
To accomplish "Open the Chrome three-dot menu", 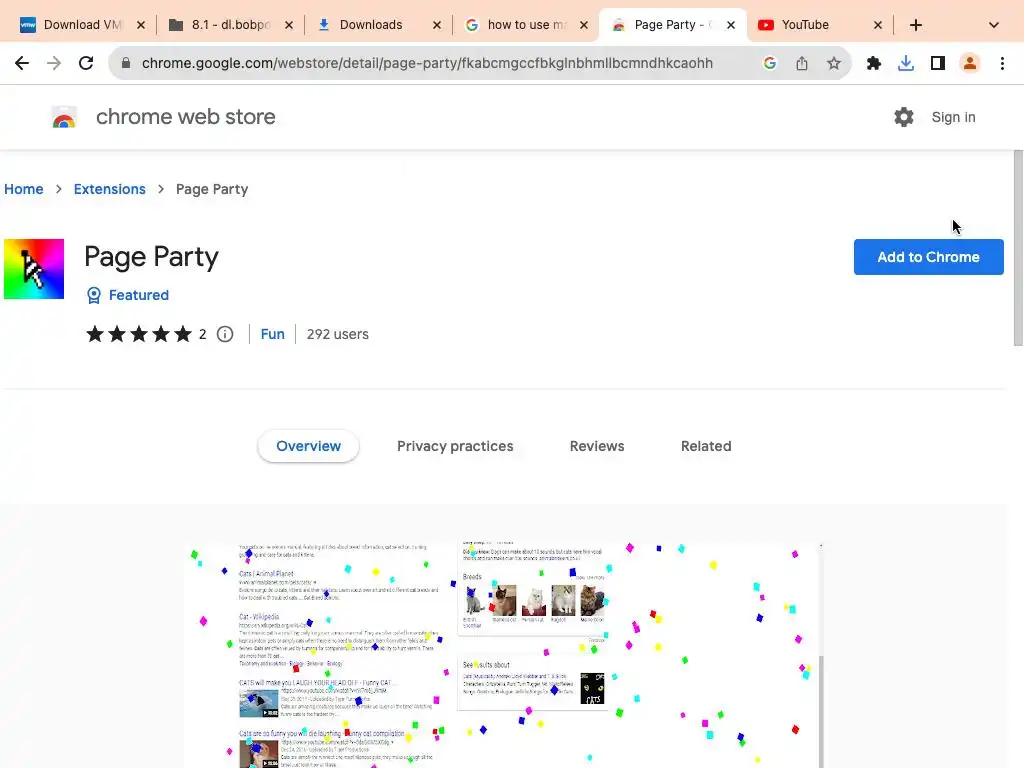I will click(x=1002, y=63).
